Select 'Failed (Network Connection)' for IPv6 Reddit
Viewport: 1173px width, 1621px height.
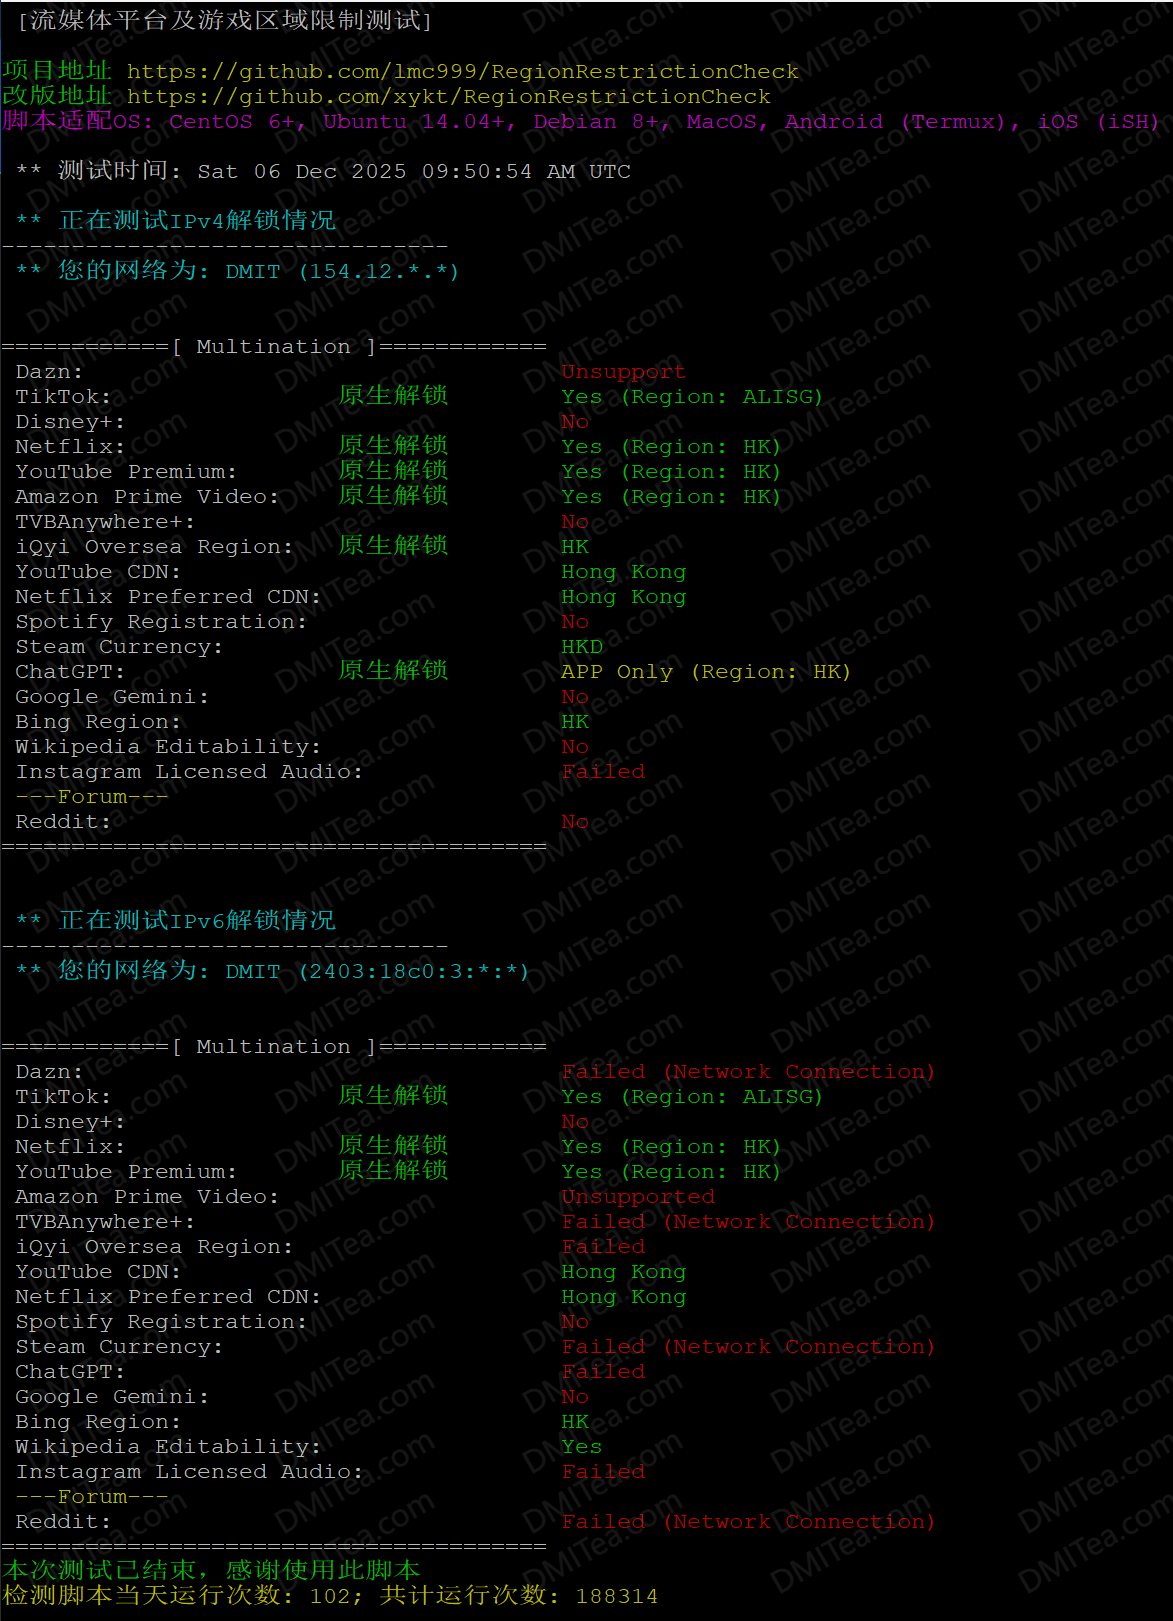[x=748, y=1521]
